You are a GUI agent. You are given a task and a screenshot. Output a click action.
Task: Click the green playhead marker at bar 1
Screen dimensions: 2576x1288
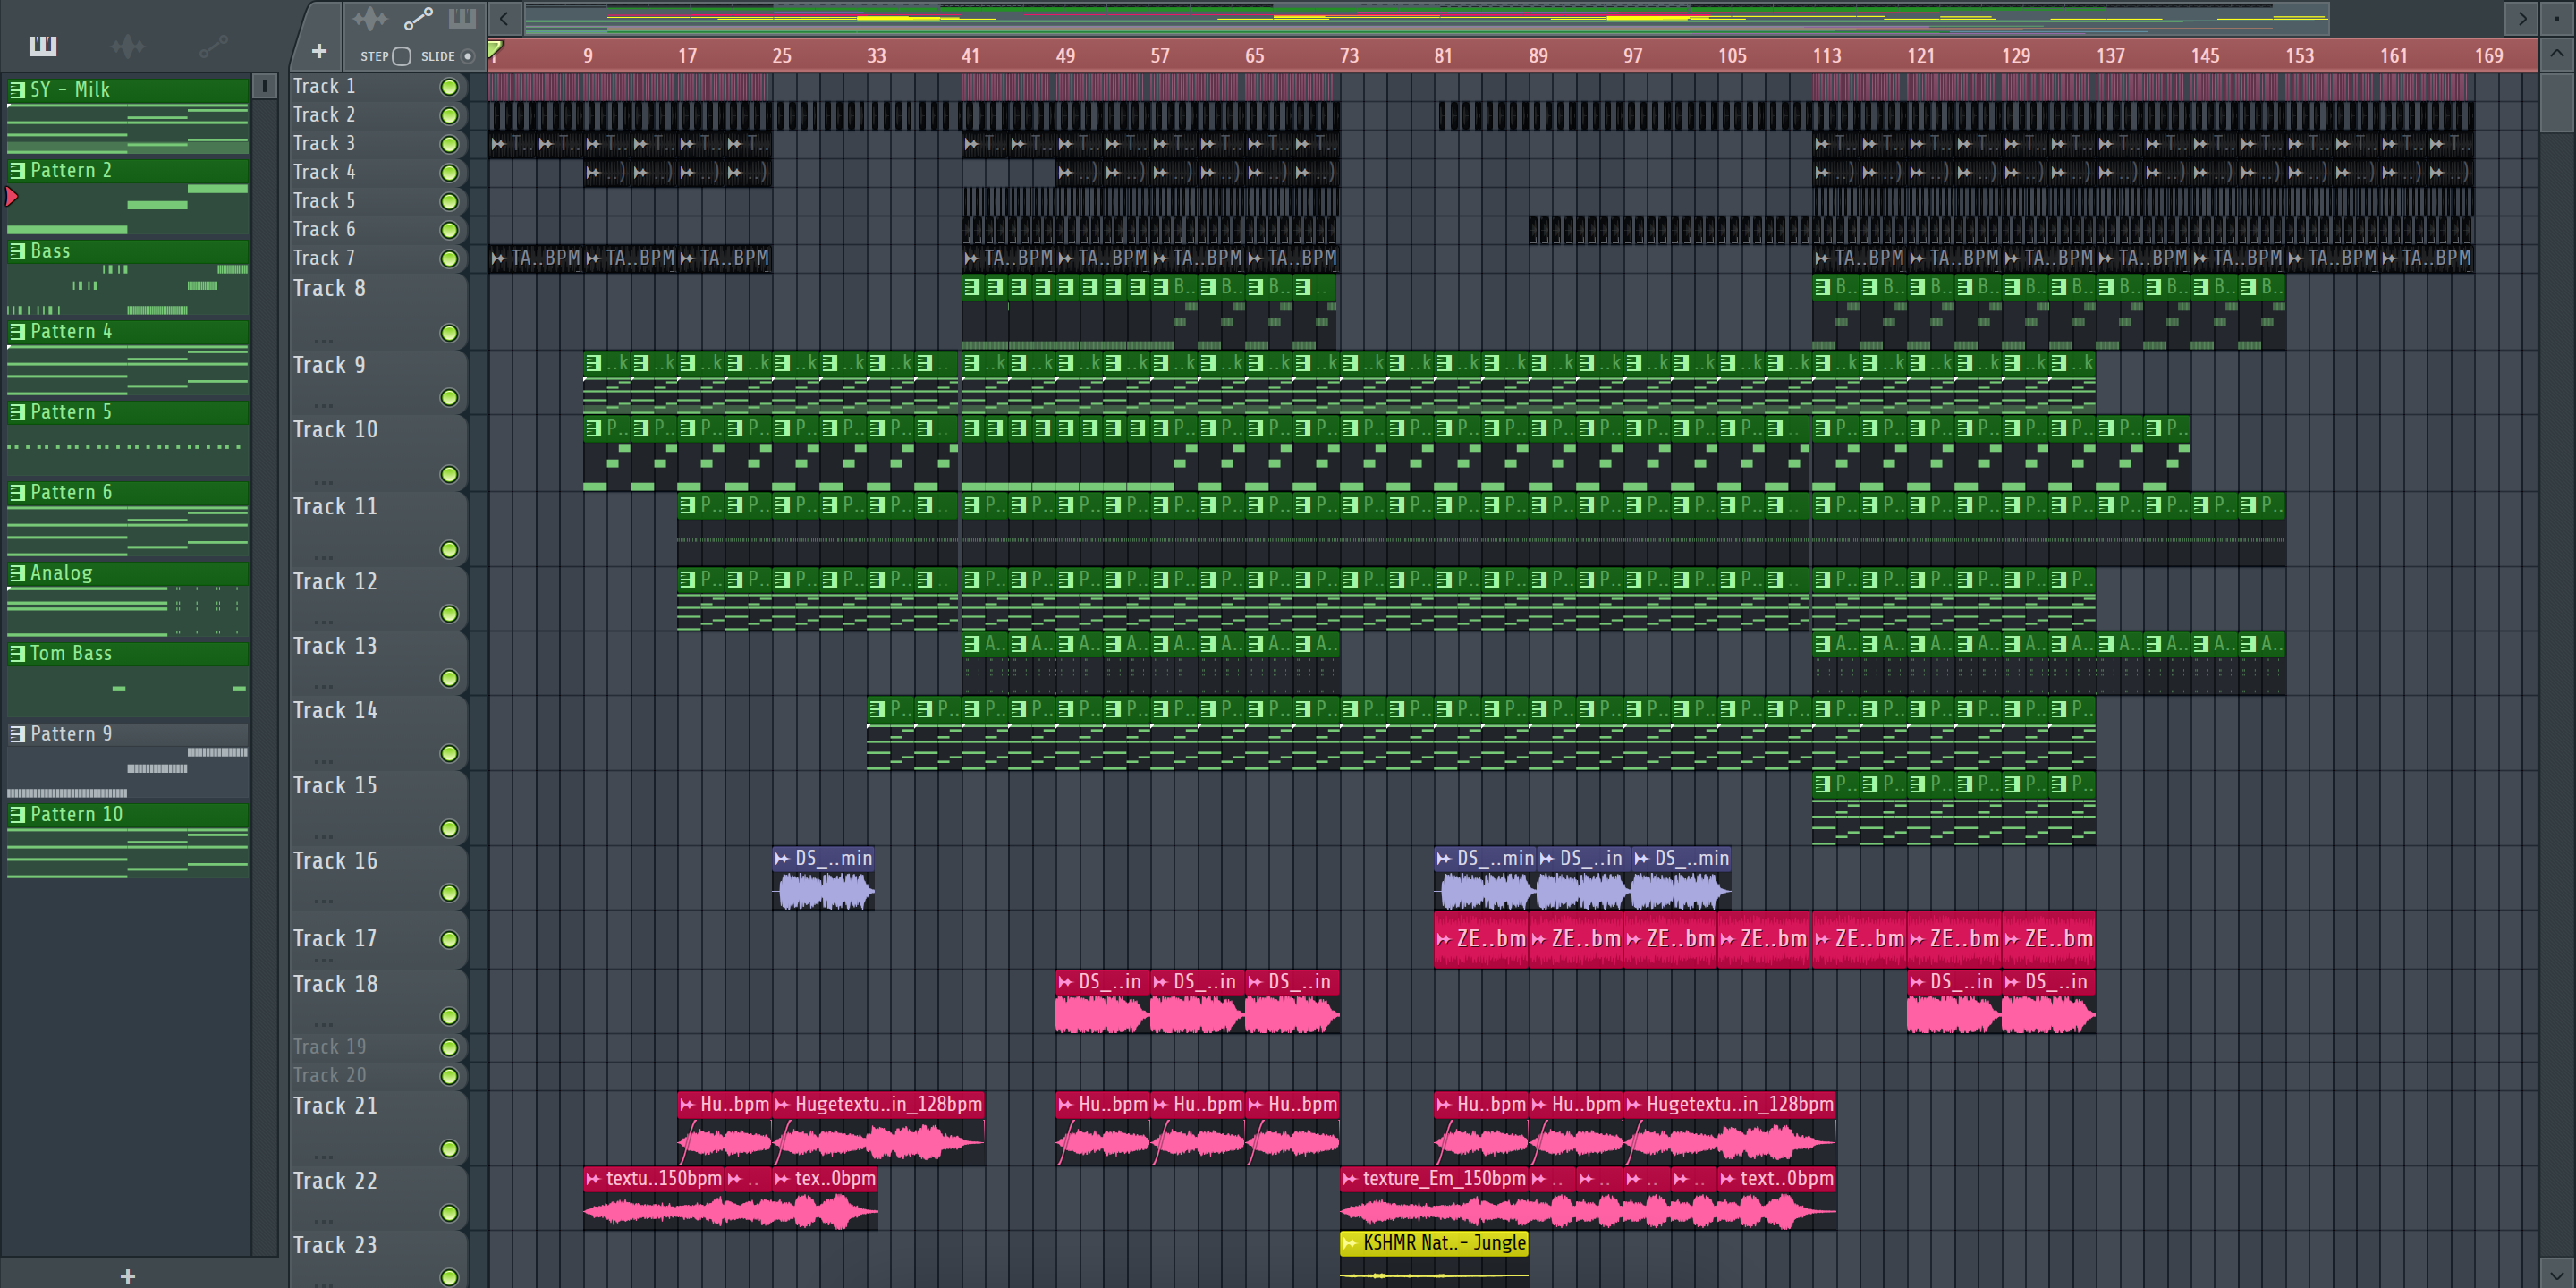(x=495, y=49)
